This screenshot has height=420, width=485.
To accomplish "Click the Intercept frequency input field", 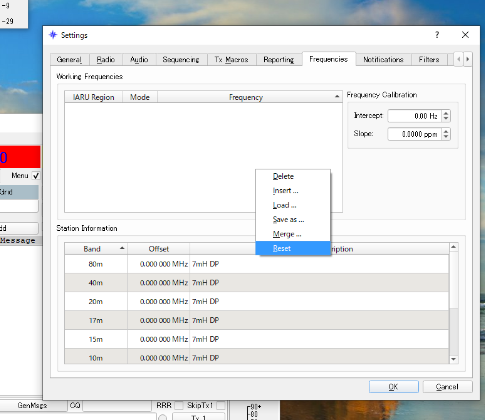I will 414,116.
